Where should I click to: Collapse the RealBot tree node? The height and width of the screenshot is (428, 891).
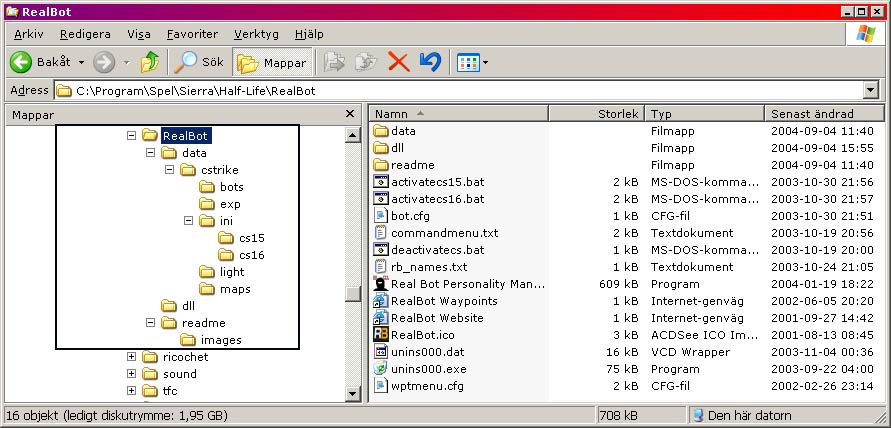[x=131, y=135]
